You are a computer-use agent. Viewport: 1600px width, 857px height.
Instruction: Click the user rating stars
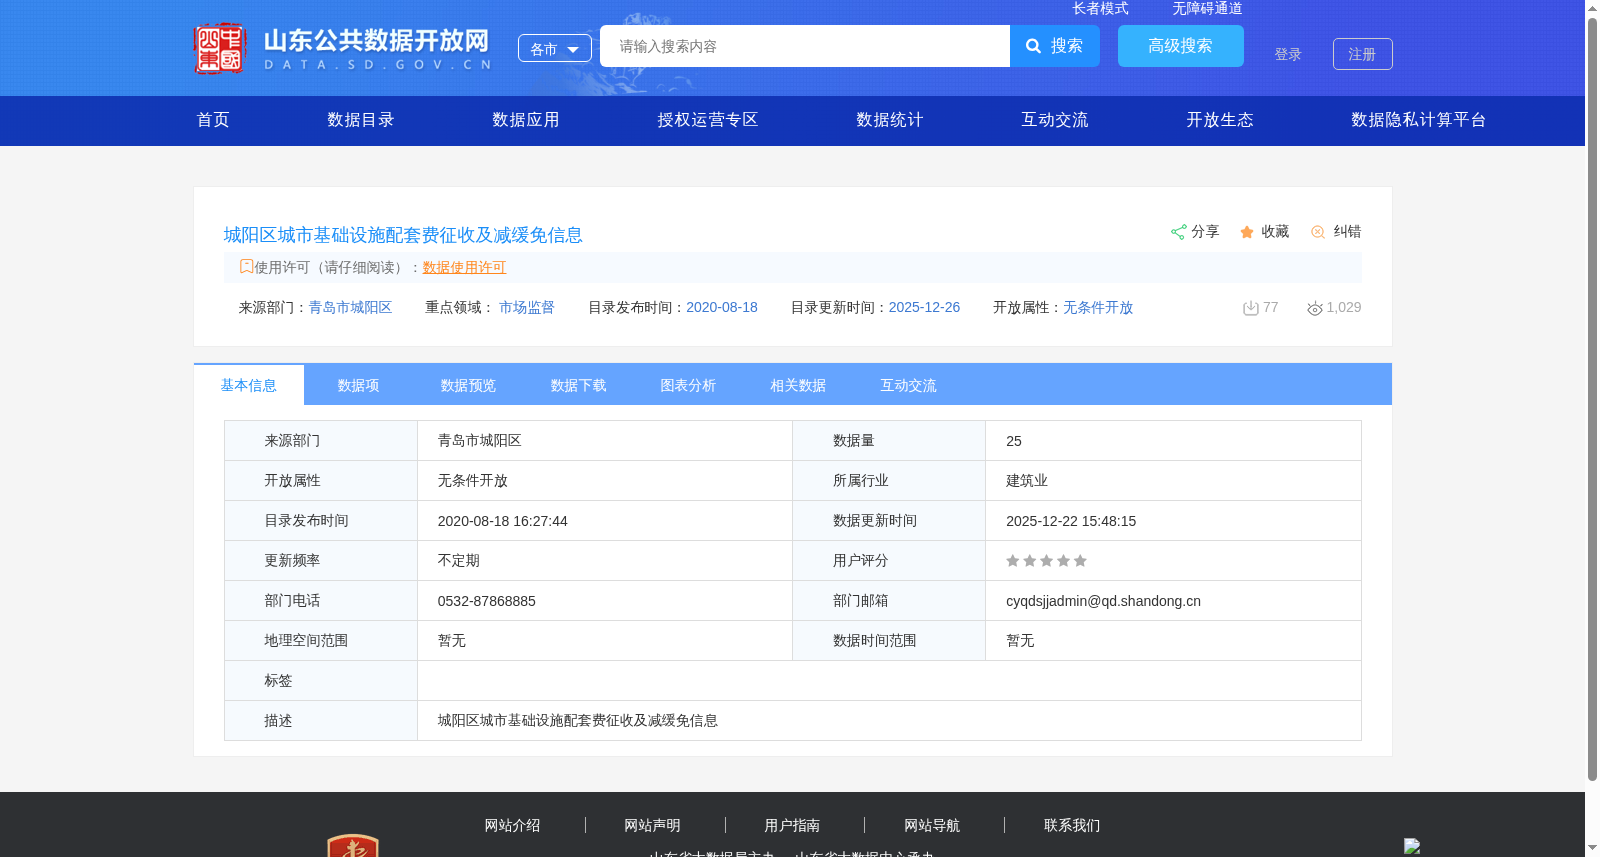[x=1046, y=561]
